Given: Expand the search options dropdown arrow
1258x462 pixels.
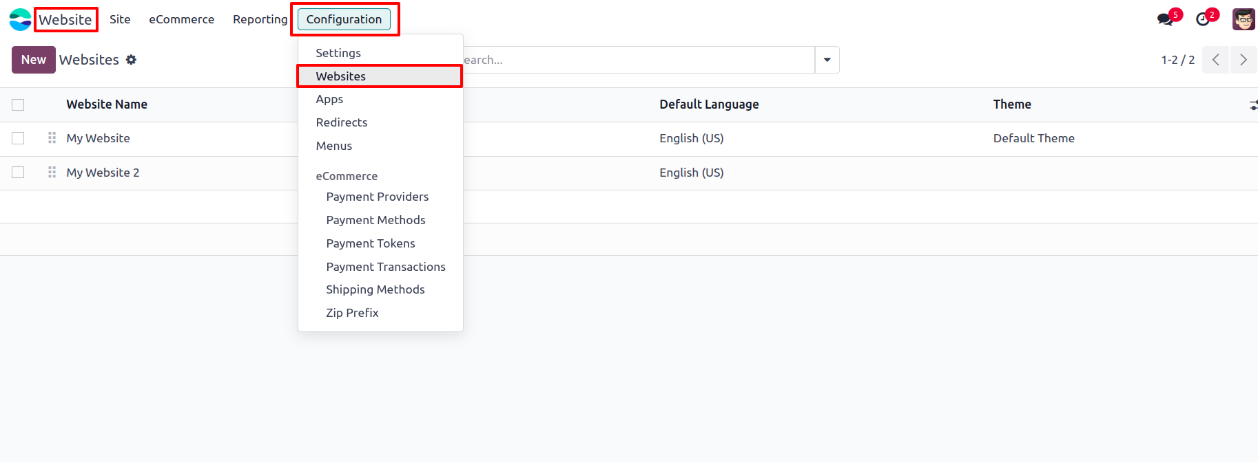Looking at the screenshot, I should click(x=827, y=60).
